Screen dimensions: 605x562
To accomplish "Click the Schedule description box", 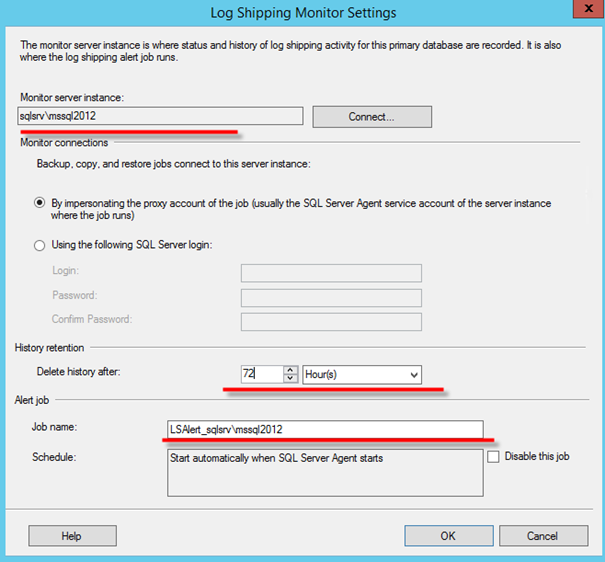I will 325,473.
